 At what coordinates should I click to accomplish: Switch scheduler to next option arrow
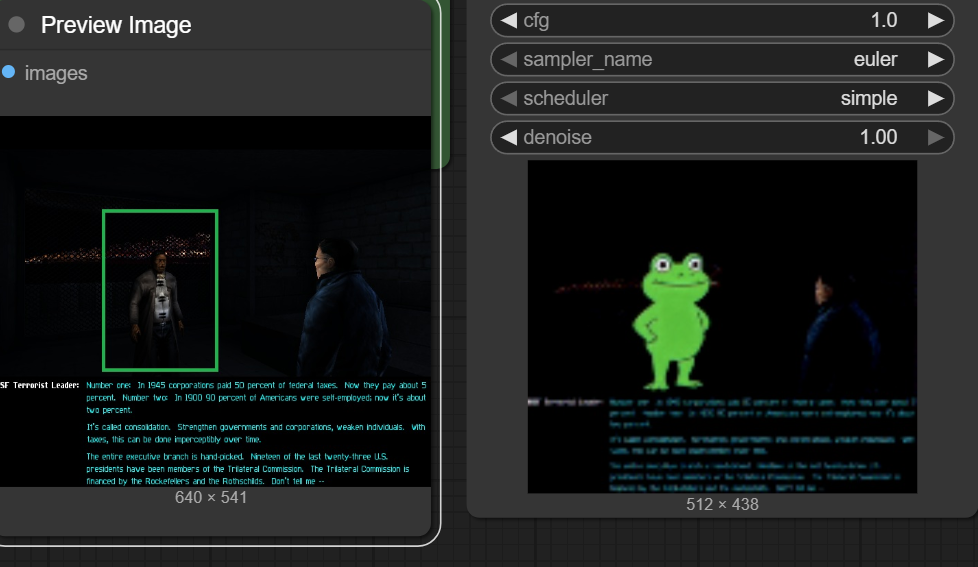pyautogui.click(x=936, y=99)
